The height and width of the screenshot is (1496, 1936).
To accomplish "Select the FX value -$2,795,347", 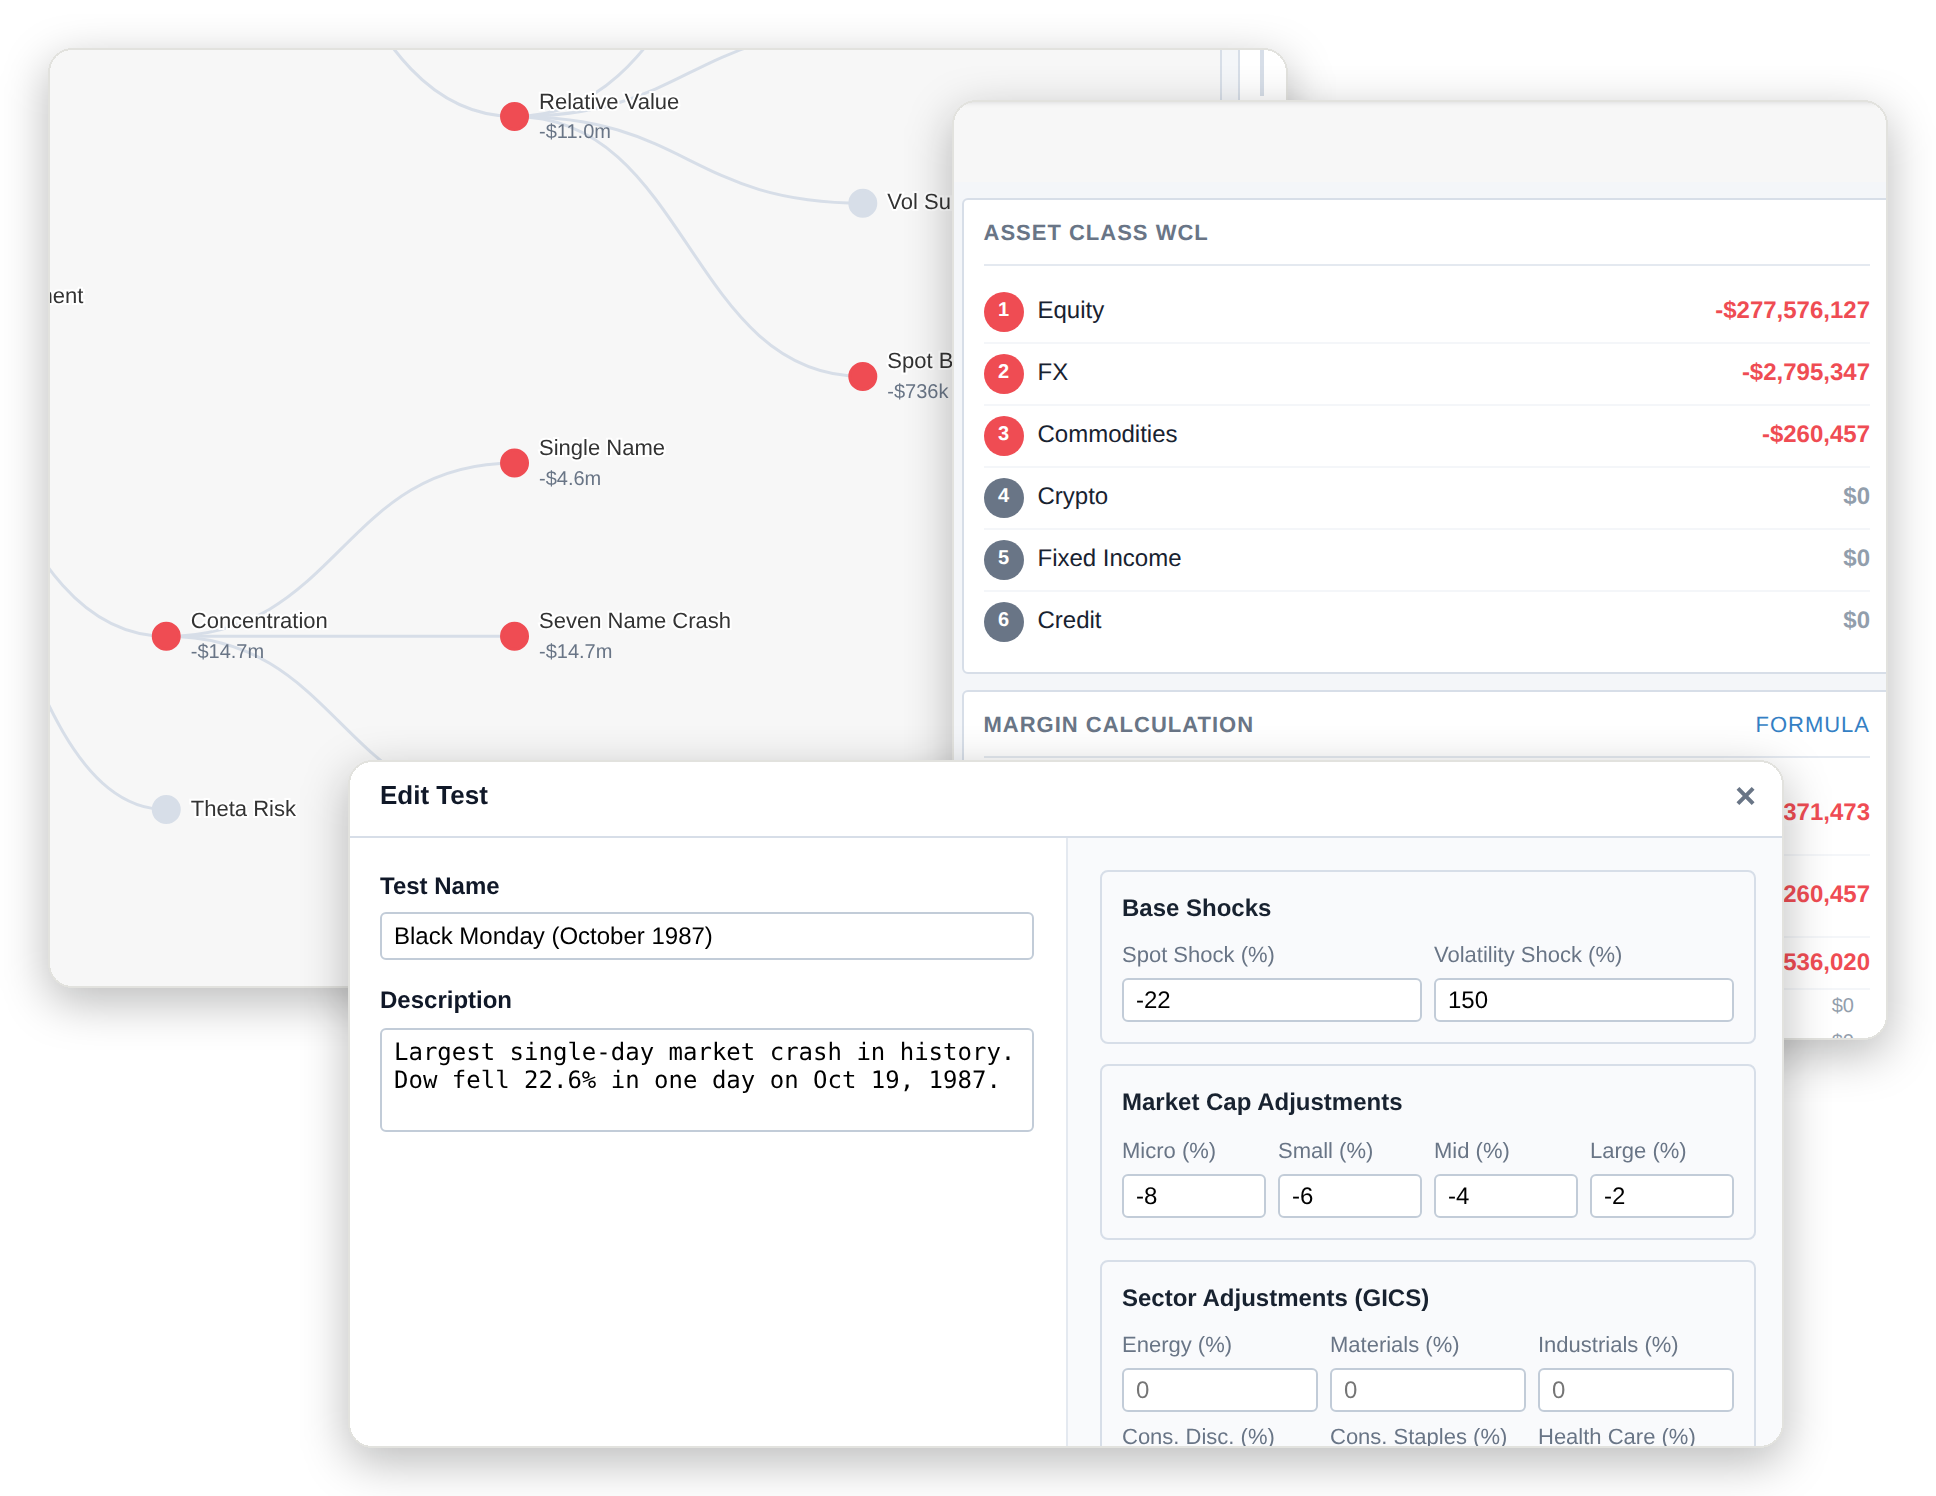I will click(1805, 372).
